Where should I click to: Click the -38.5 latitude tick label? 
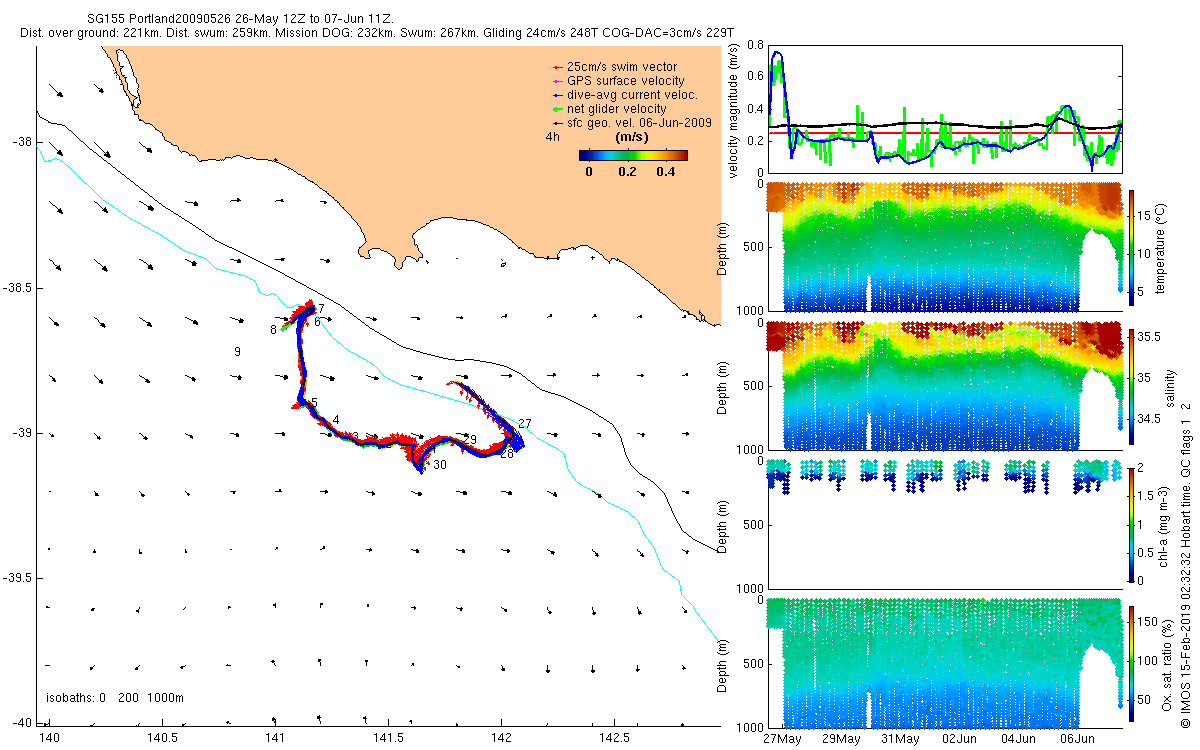16,287
